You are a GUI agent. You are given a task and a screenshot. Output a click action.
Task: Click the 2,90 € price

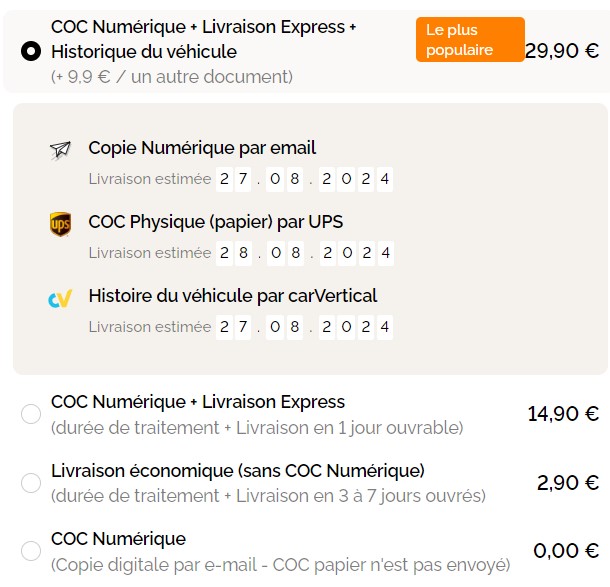pos(568,483)
